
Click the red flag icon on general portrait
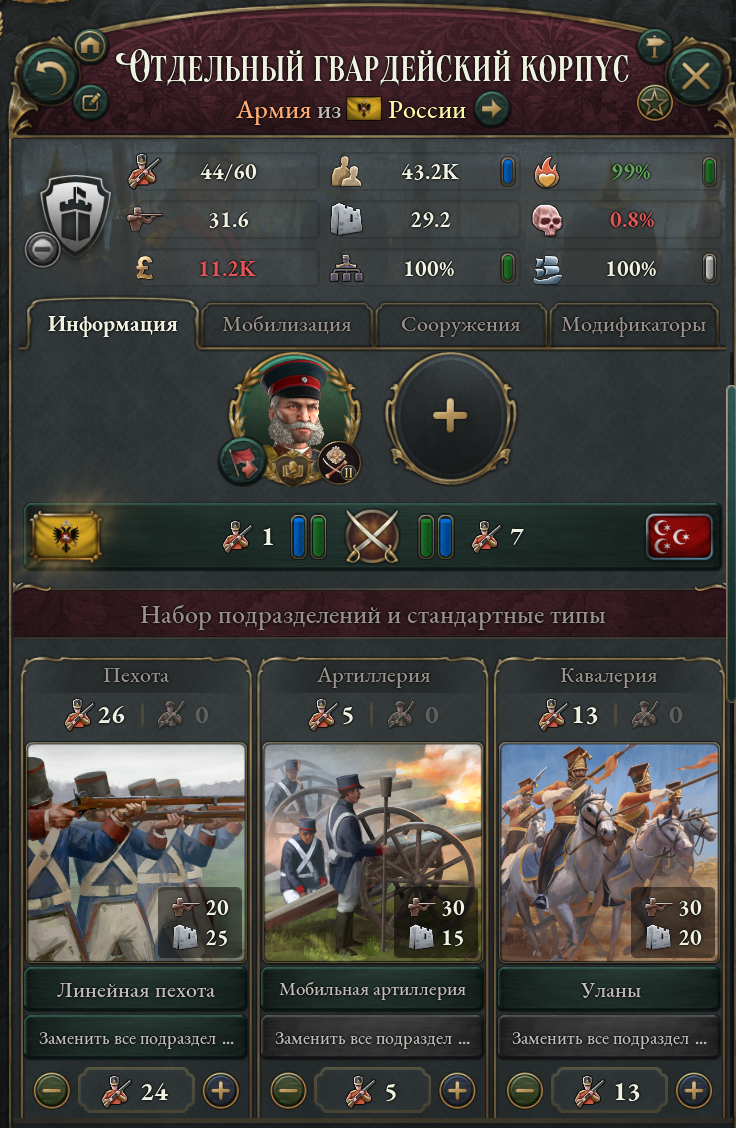[242, 461]
